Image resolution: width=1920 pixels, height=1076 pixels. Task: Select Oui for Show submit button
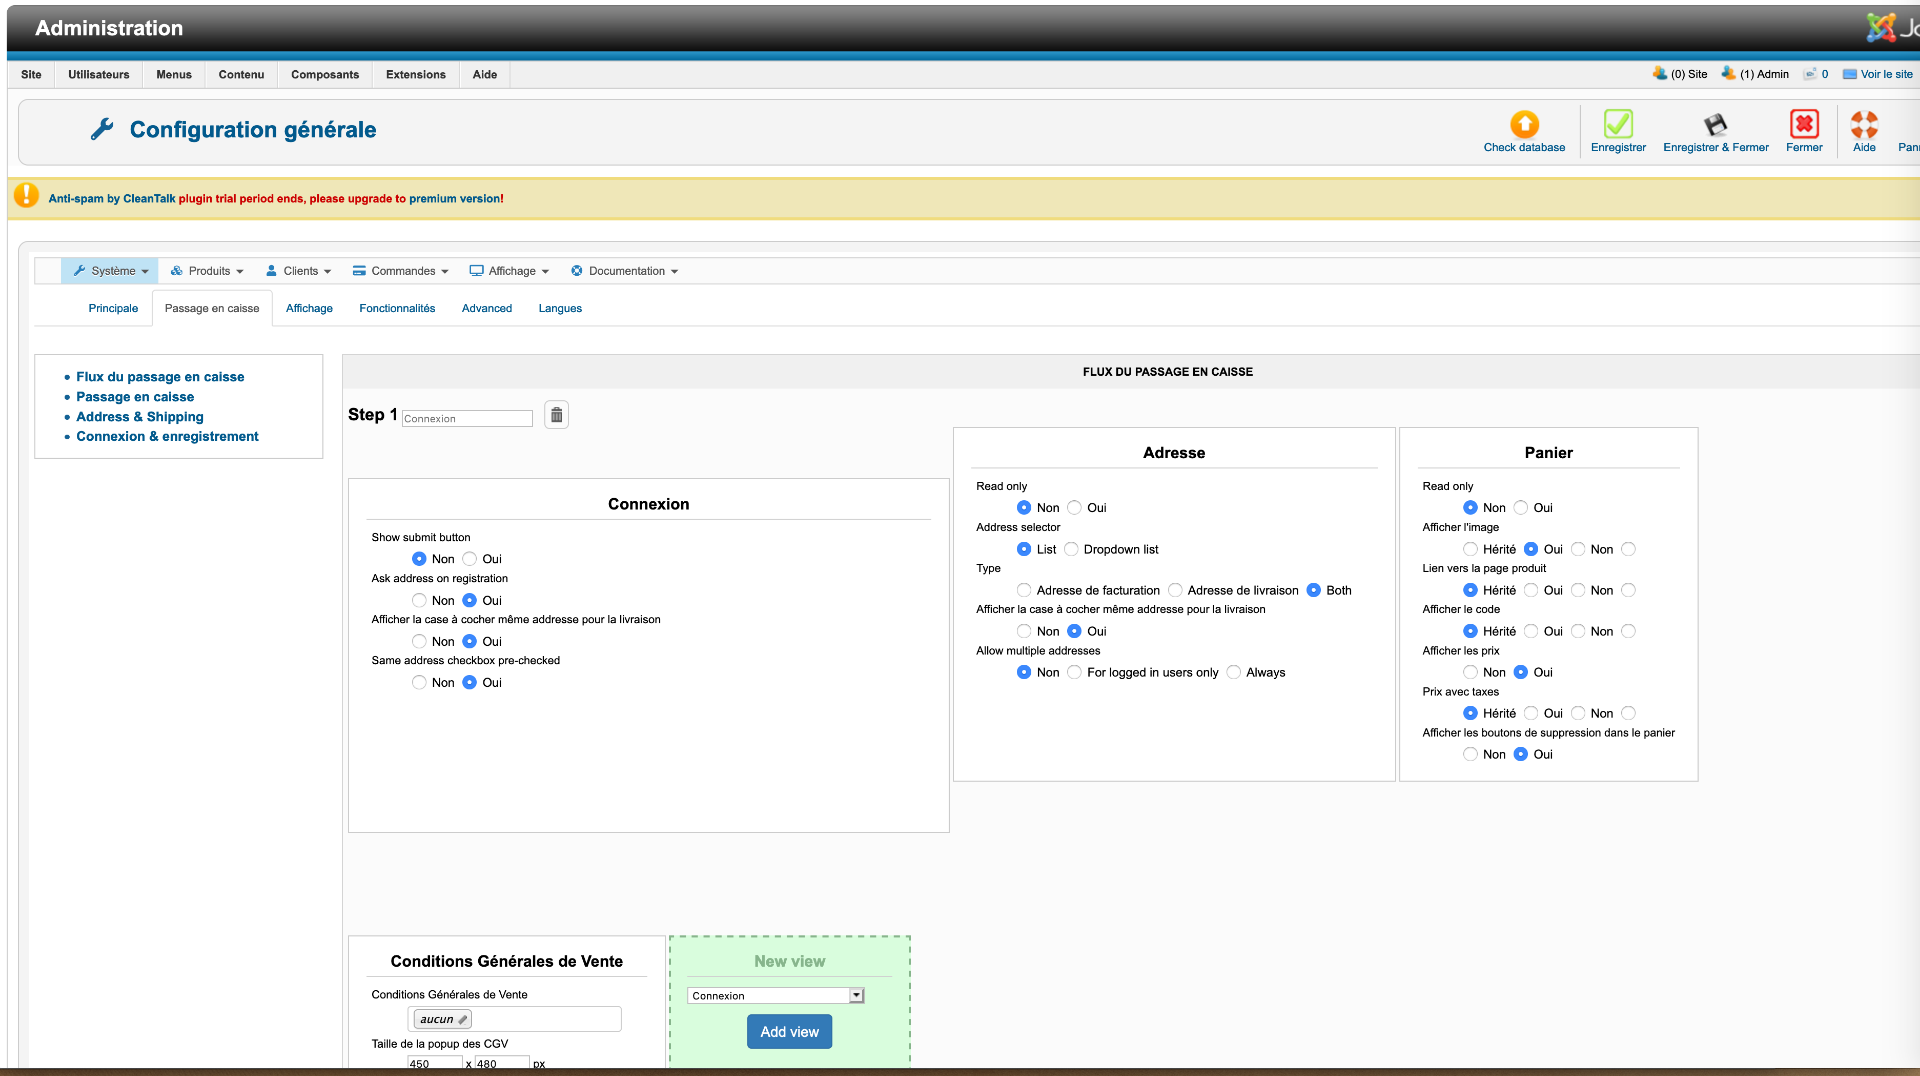(469, 559)
